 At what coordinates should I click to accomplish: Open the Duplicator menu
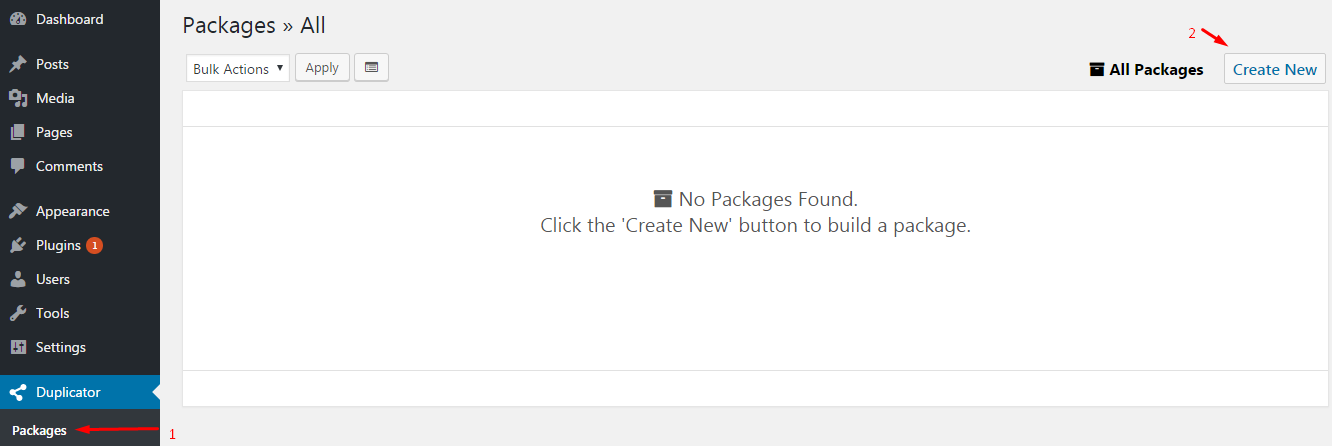click(68, 393)
